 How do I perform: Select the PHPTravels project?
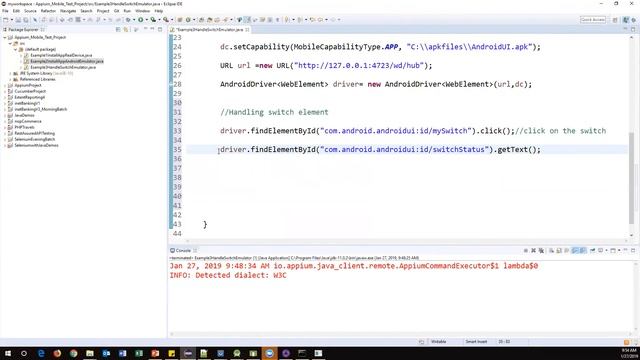(x=24, y=127)
